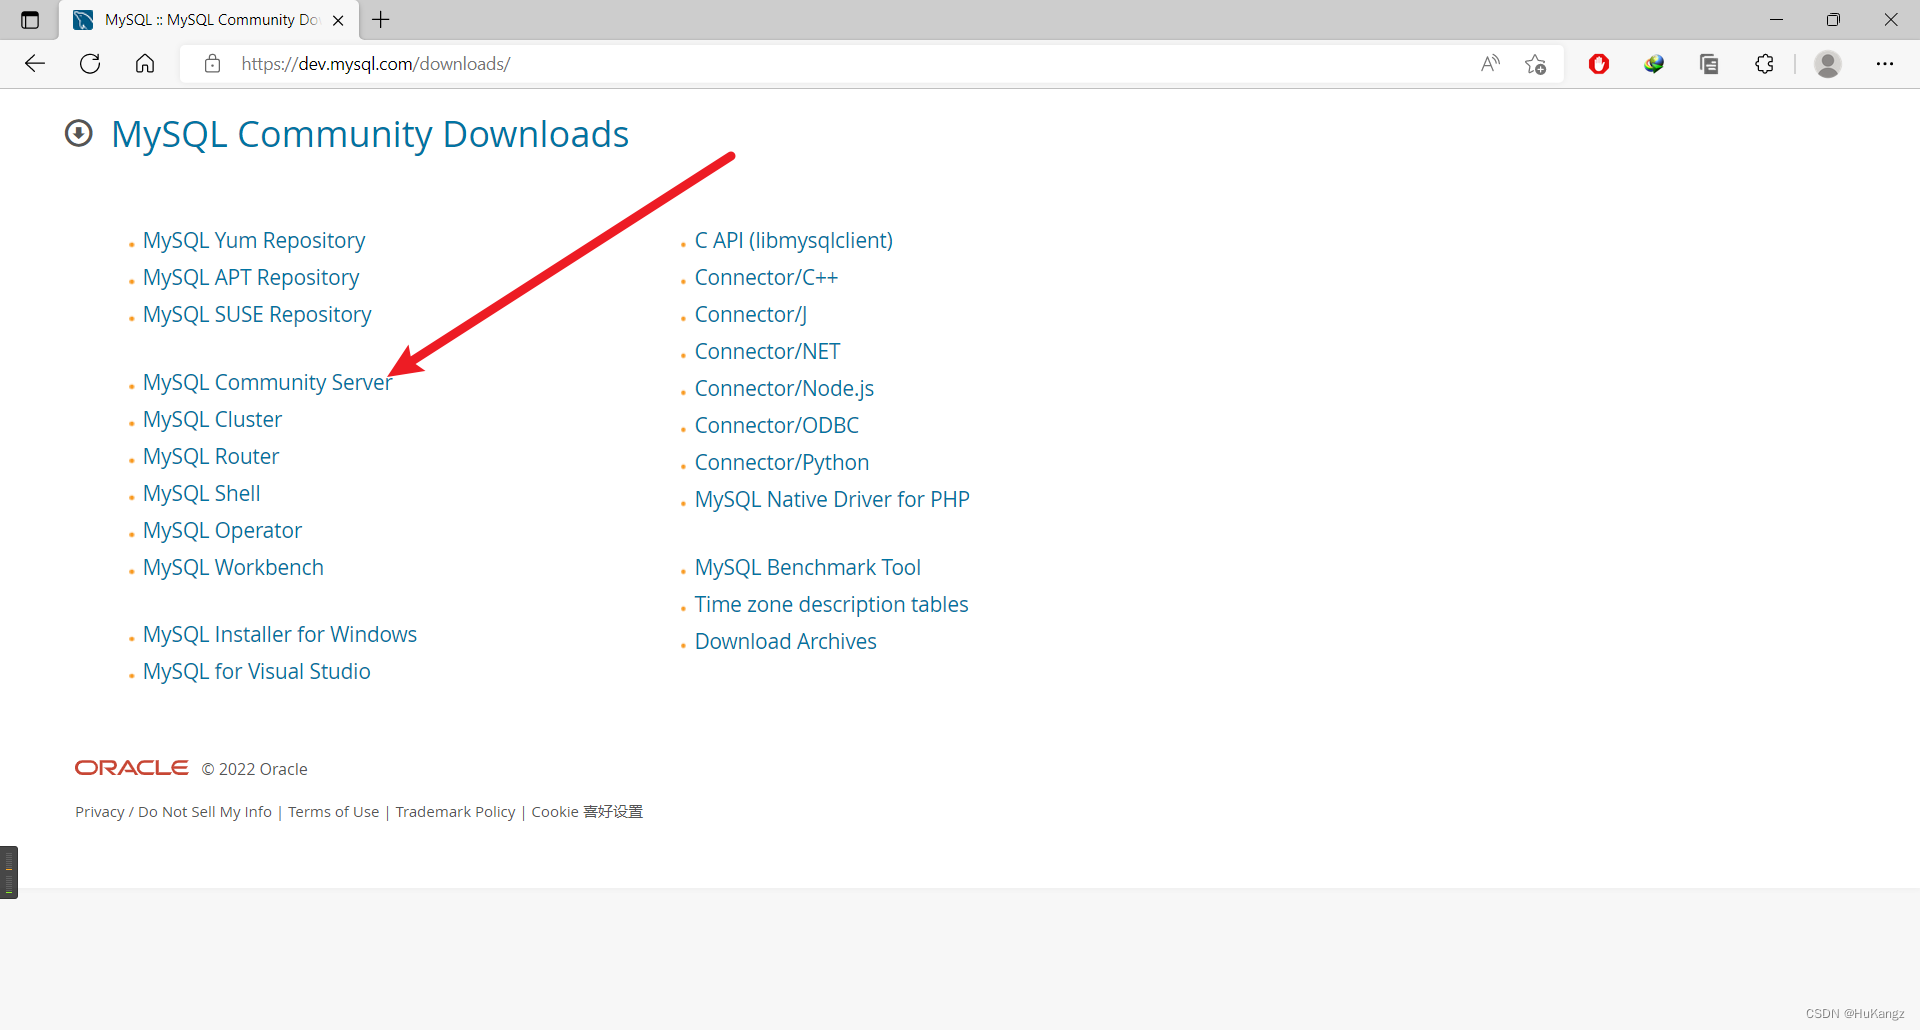Viewport: 1920px width, 1030px height.
Task: Open Cookie preferences footer link
Action: [587, 812]
